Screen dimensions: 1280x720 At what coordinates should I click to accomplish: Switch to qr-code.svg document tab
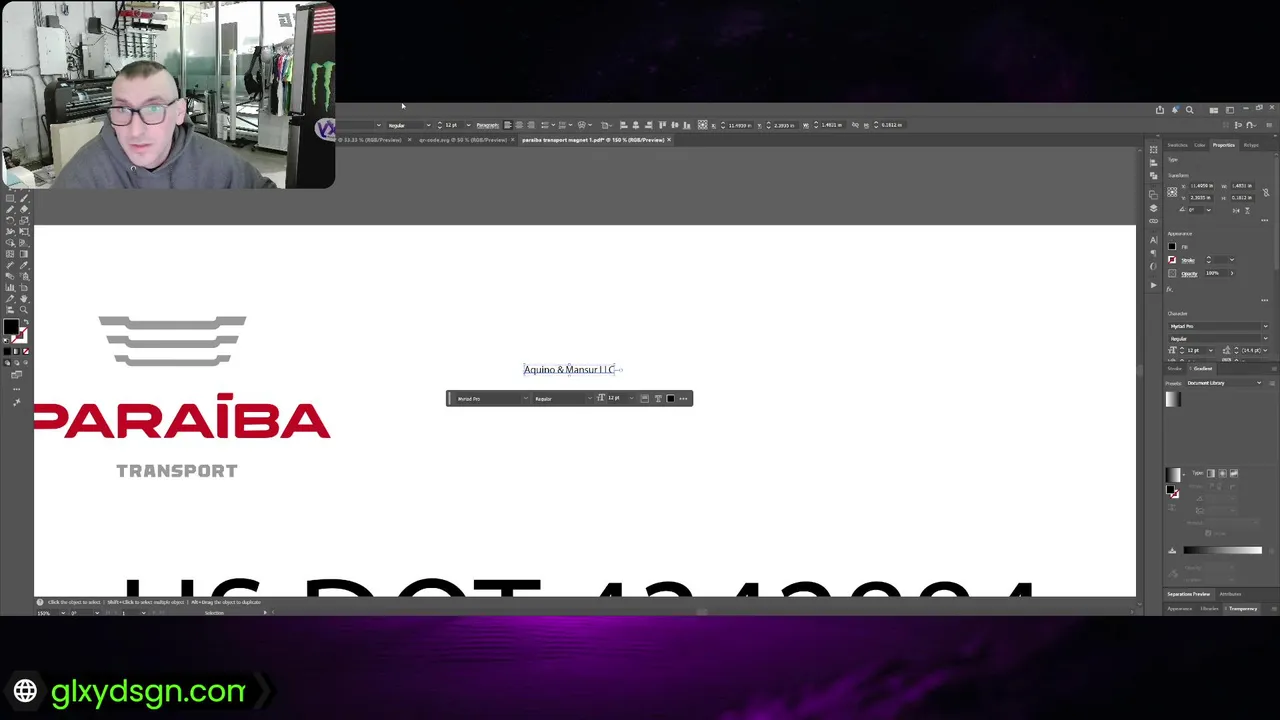pos(463,139)
